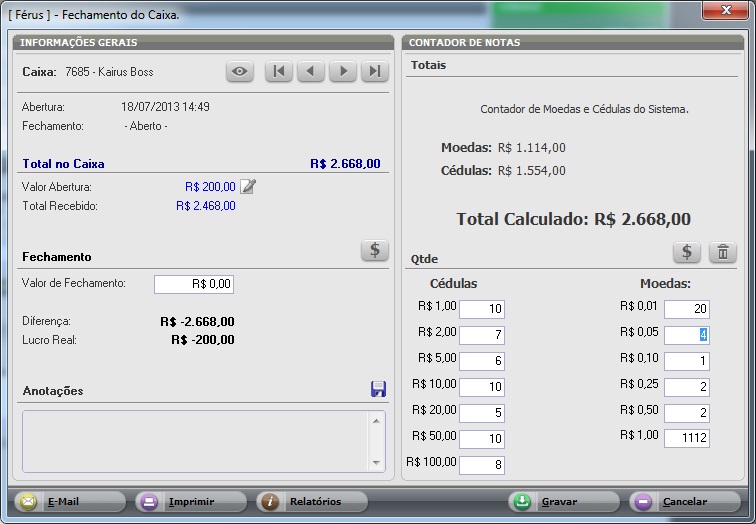
Task: Click the '- Aberto -' fechamento status
Action: 146,126
